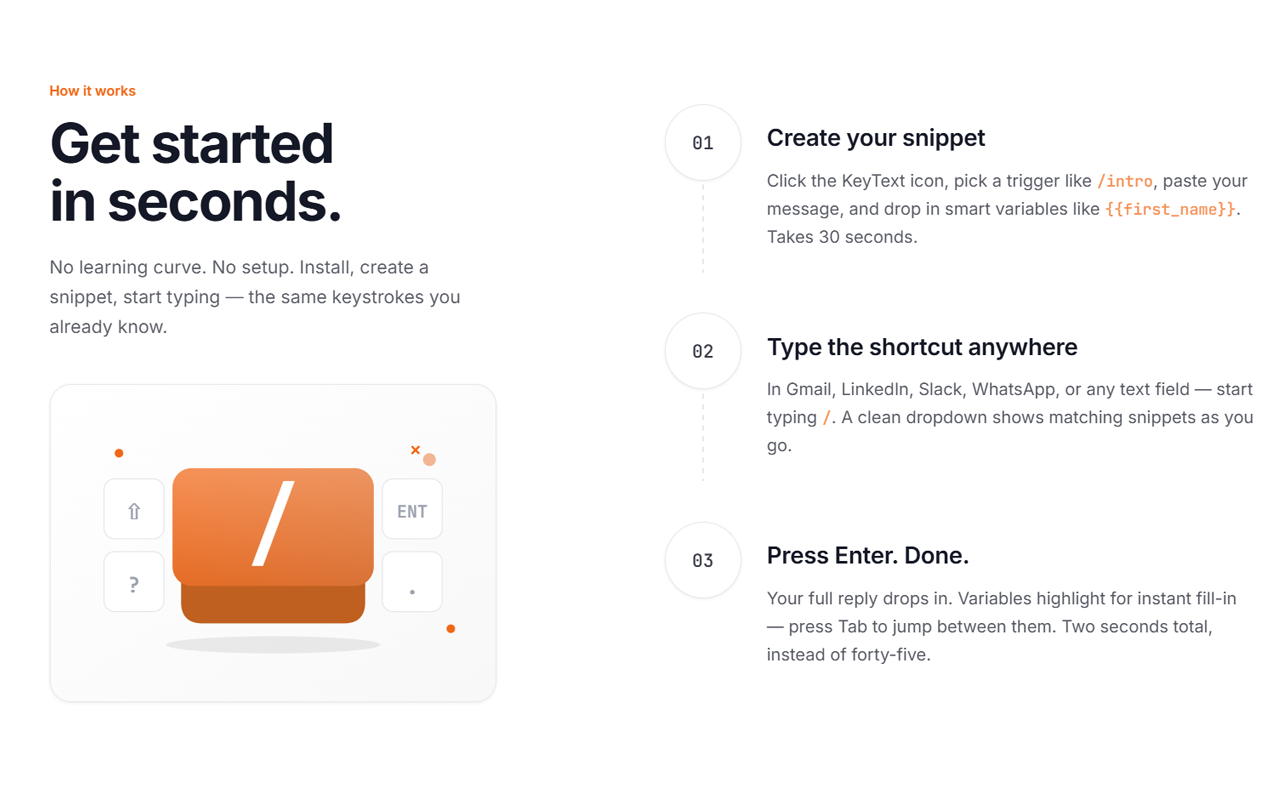The height and width of the screenshot is (800, 1280).
Task: Click "Type the shortcut anywhere" heading
Action: pyautogui.click(x=921, y=347)
